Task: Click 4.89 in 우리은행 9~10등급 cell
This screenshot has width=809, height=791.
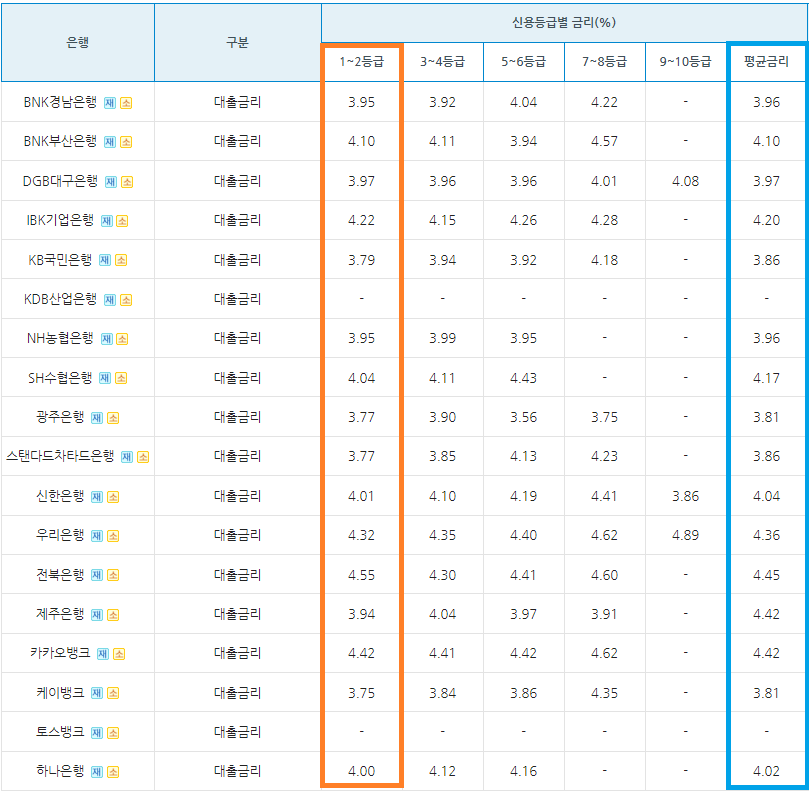Action: (x=686, y=536)
